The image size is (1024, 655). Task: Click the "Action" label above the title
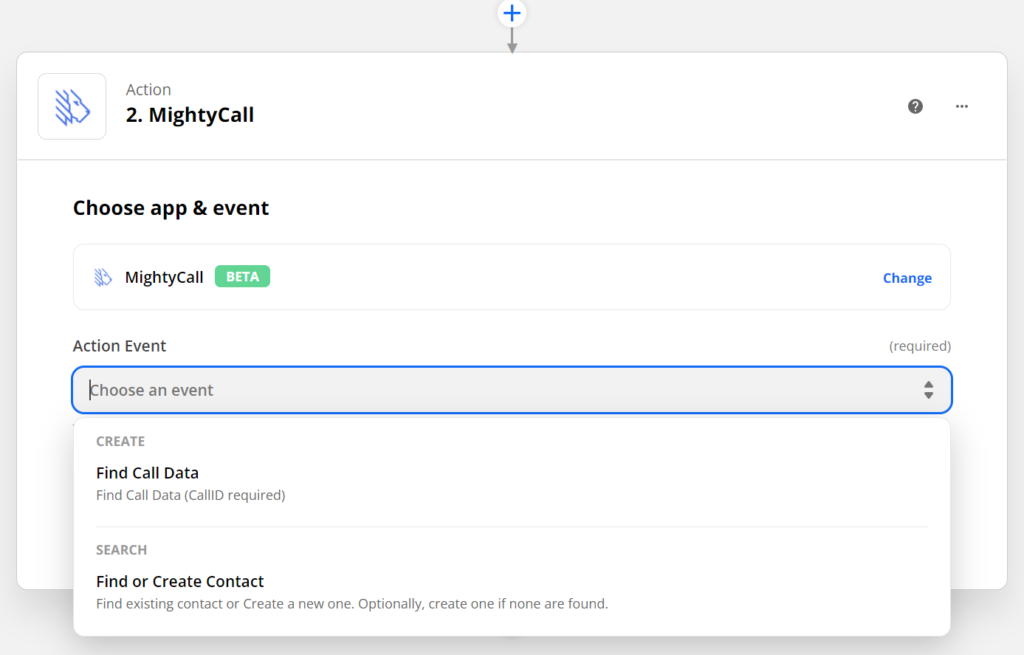(148, 89)
